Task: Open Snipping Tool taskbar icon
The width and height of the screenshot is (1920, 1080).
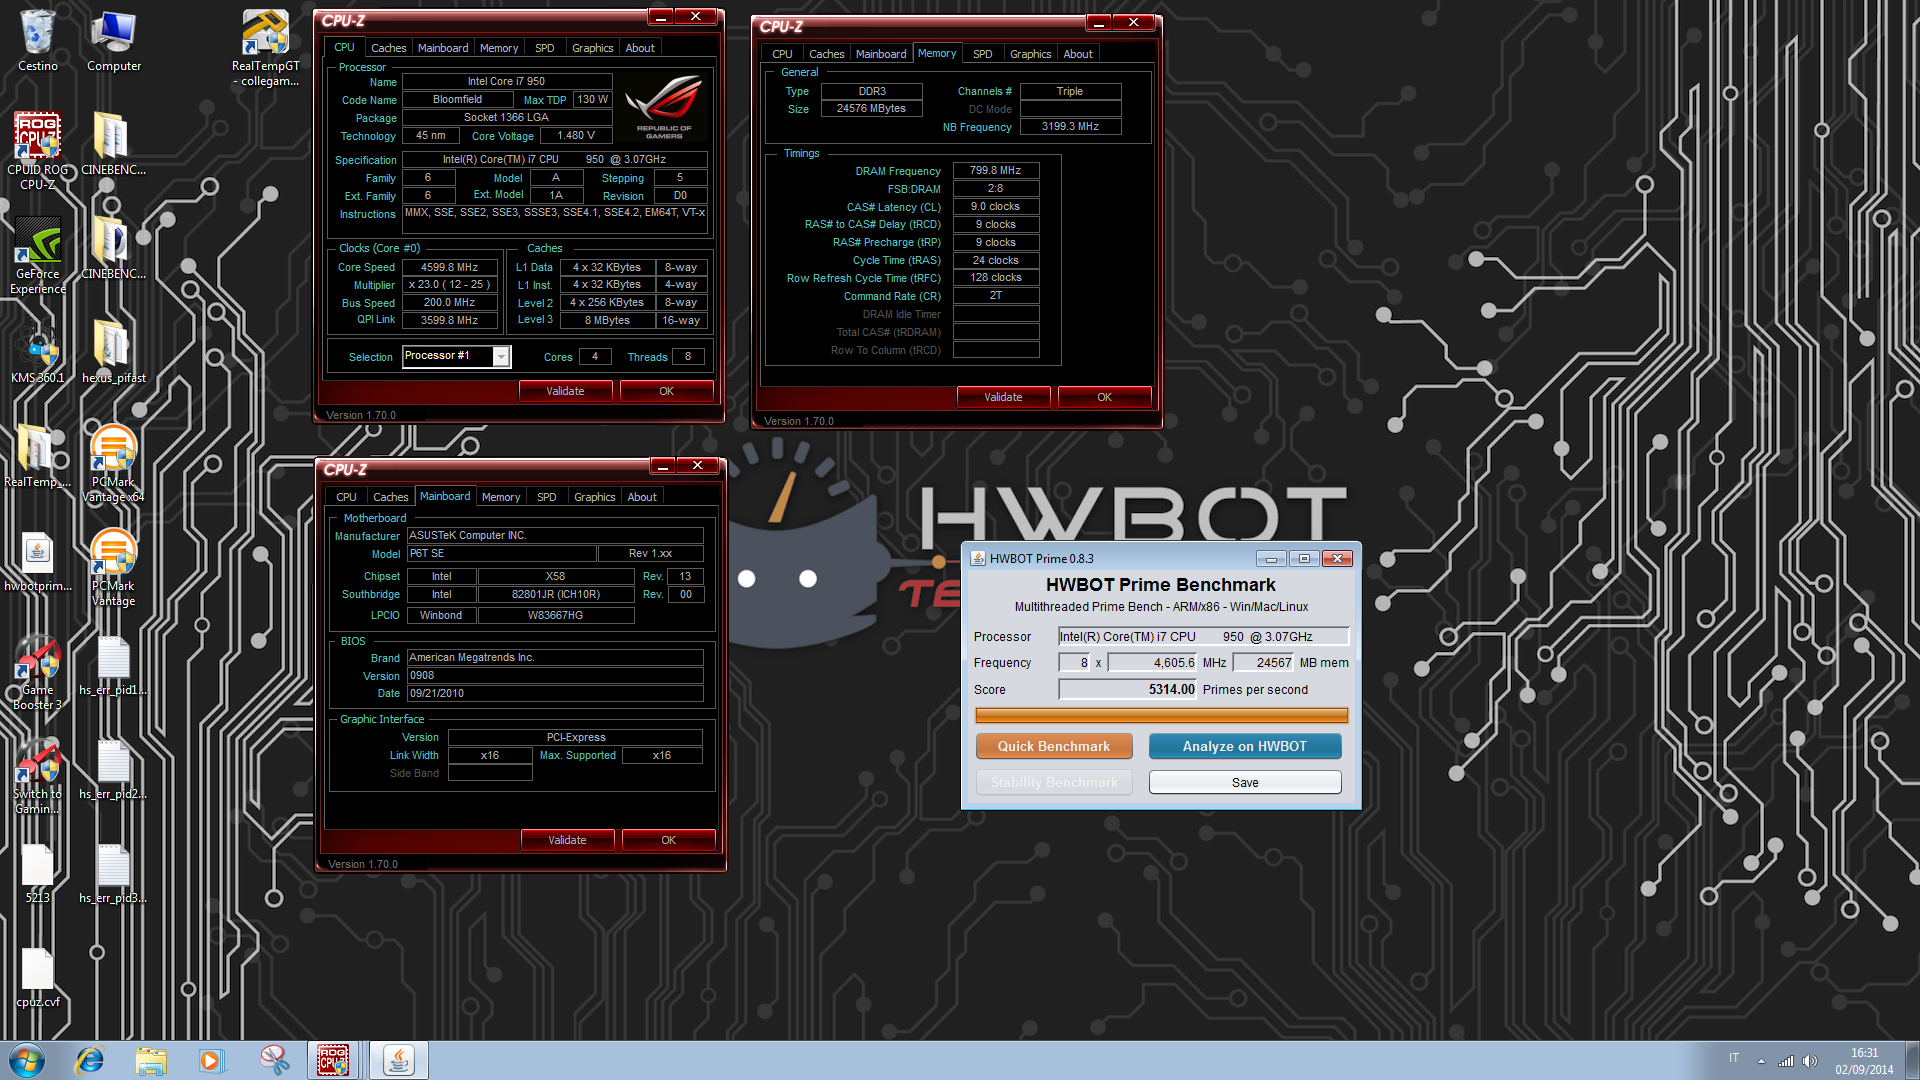Action: tap(273, 1060)
